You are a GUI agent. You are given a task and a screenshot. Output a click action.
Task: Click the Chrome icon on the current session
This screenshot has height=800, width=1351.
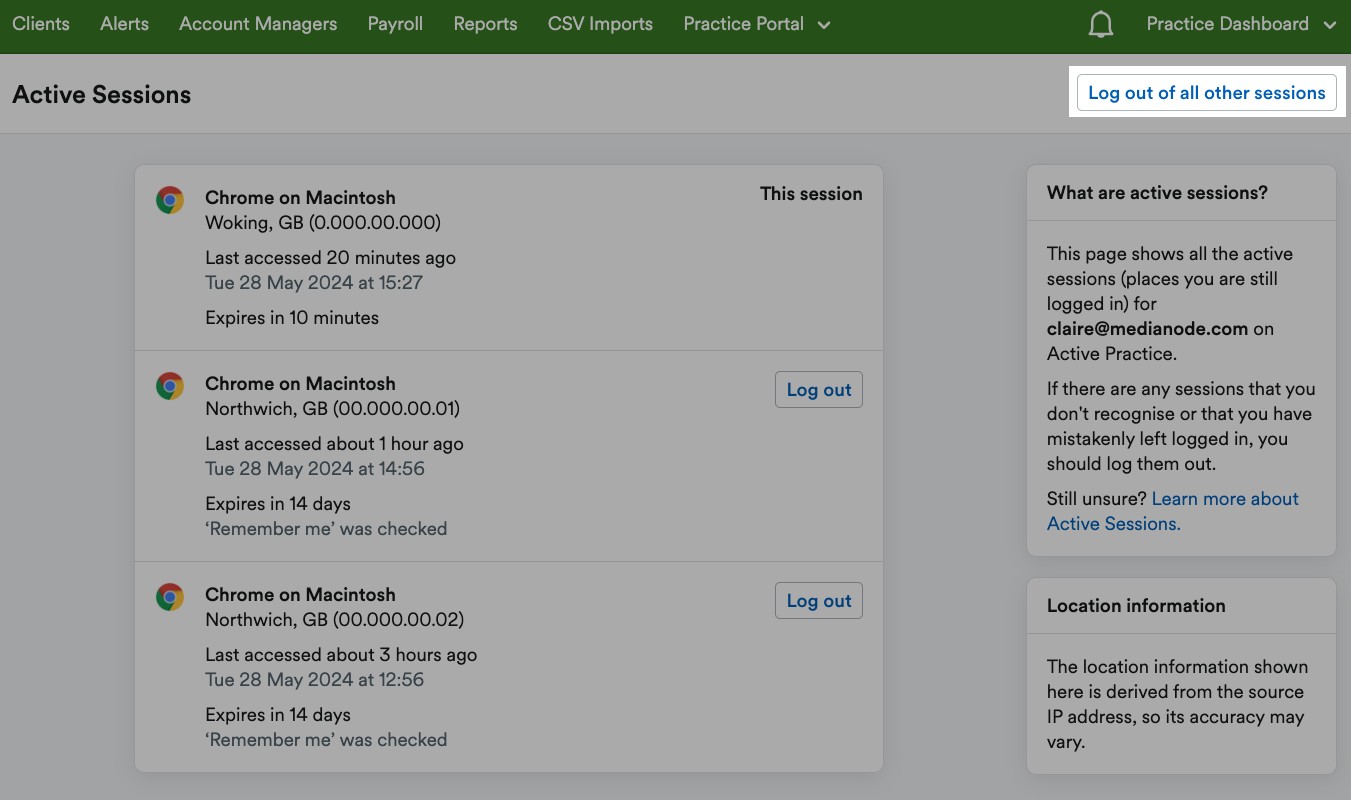[170, 200]
